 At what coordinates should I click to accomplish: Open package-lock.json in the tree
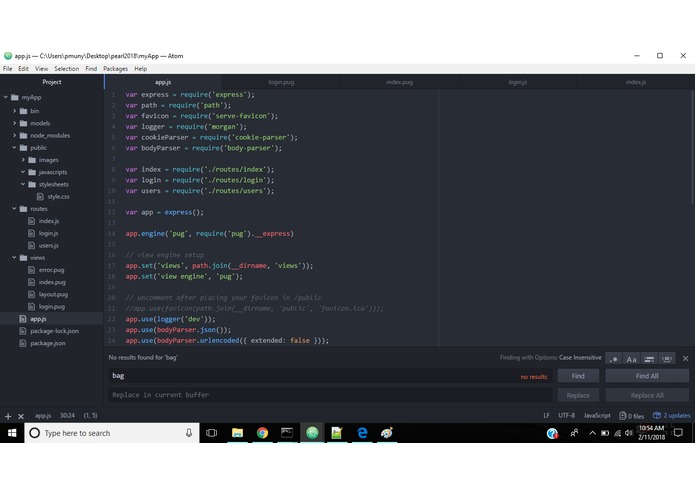click(x=54, y=331)
